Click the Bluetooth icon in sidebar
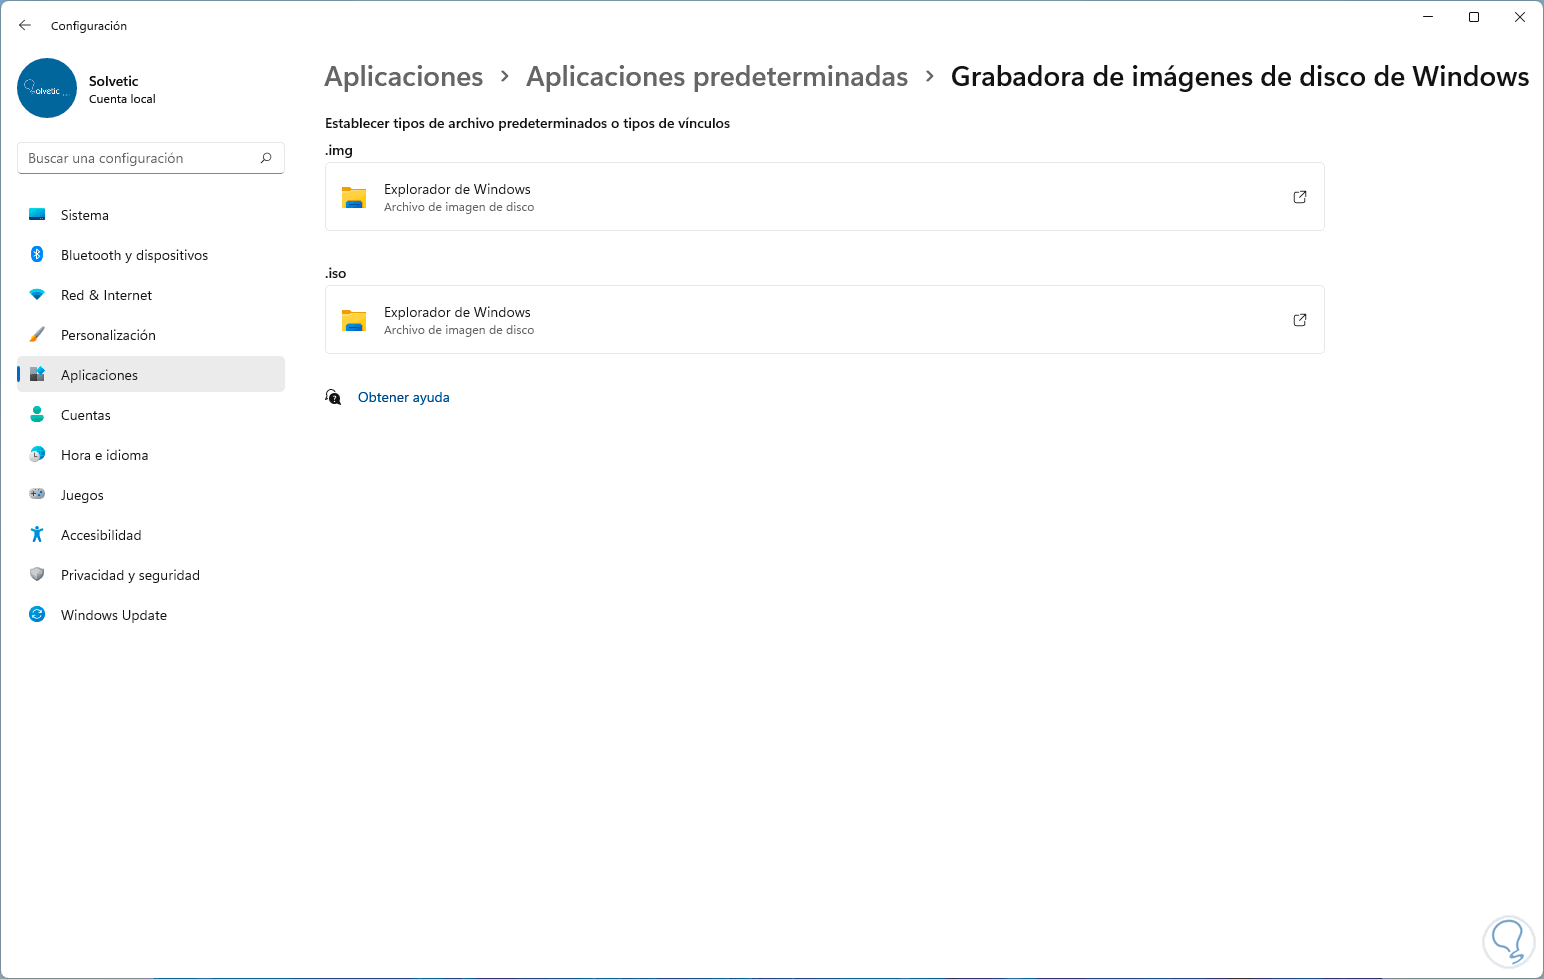The height and width of the screenshot is (979, 1544). tap(37, 255)
